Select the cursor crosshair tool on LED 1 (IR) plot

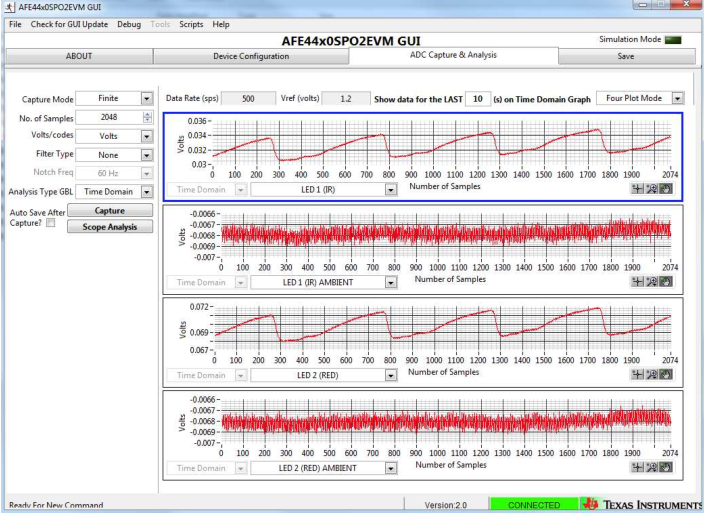click(638, 187)
